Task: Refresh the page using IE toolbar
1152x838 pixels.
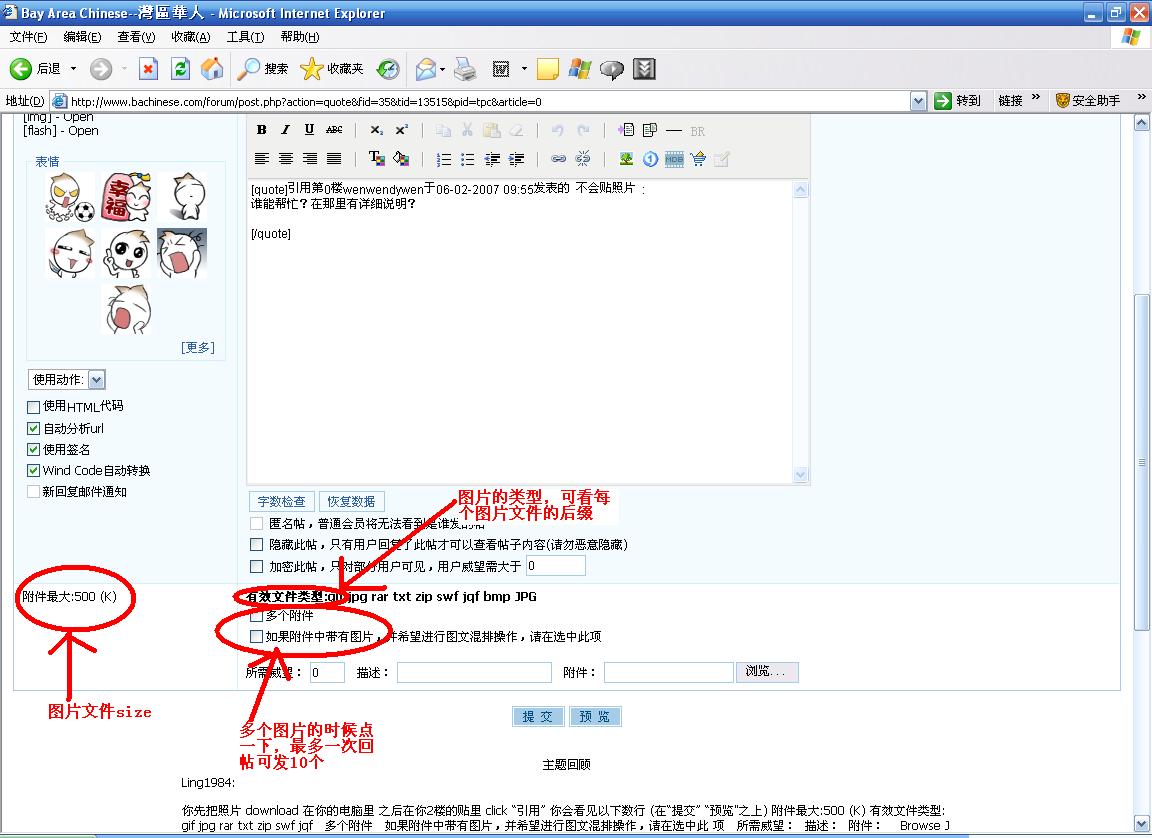Action: [180, 68]
